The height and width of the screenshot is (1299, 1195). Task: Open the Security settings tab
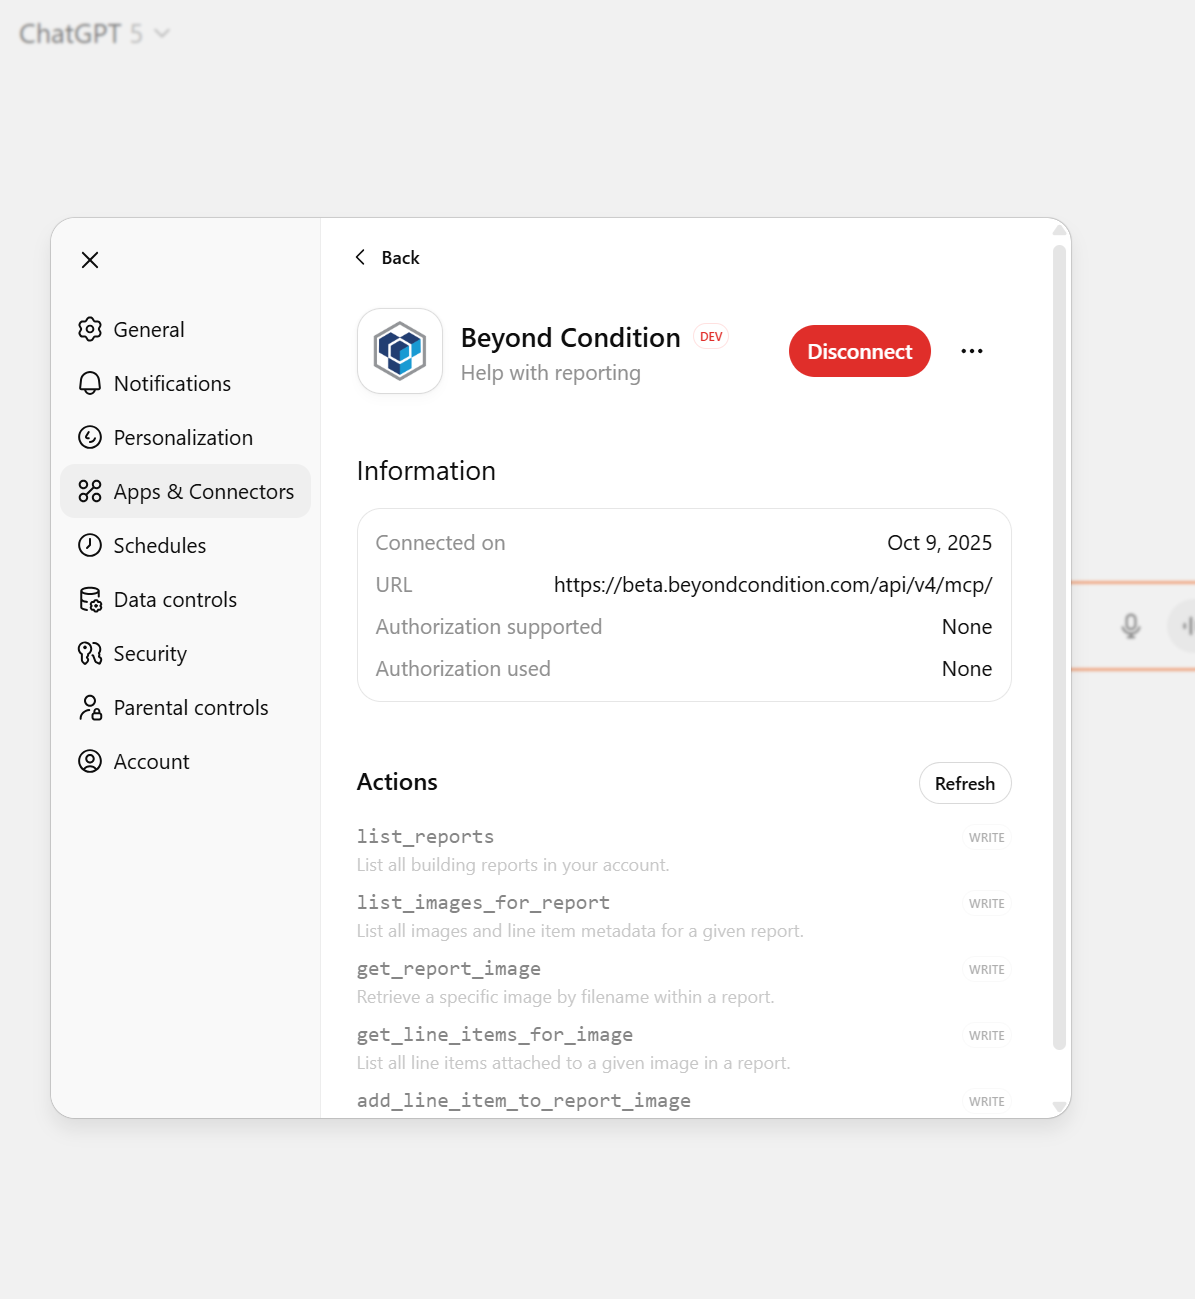[x=185, y=653]
